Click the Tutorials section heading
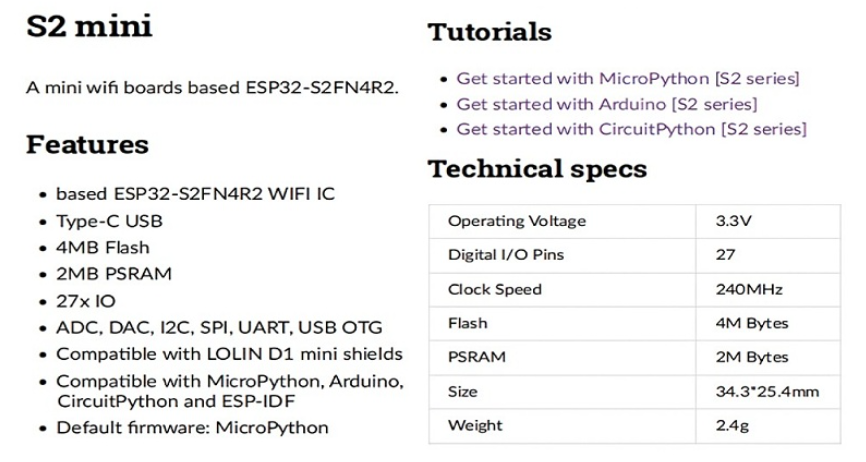 (489, 31)
